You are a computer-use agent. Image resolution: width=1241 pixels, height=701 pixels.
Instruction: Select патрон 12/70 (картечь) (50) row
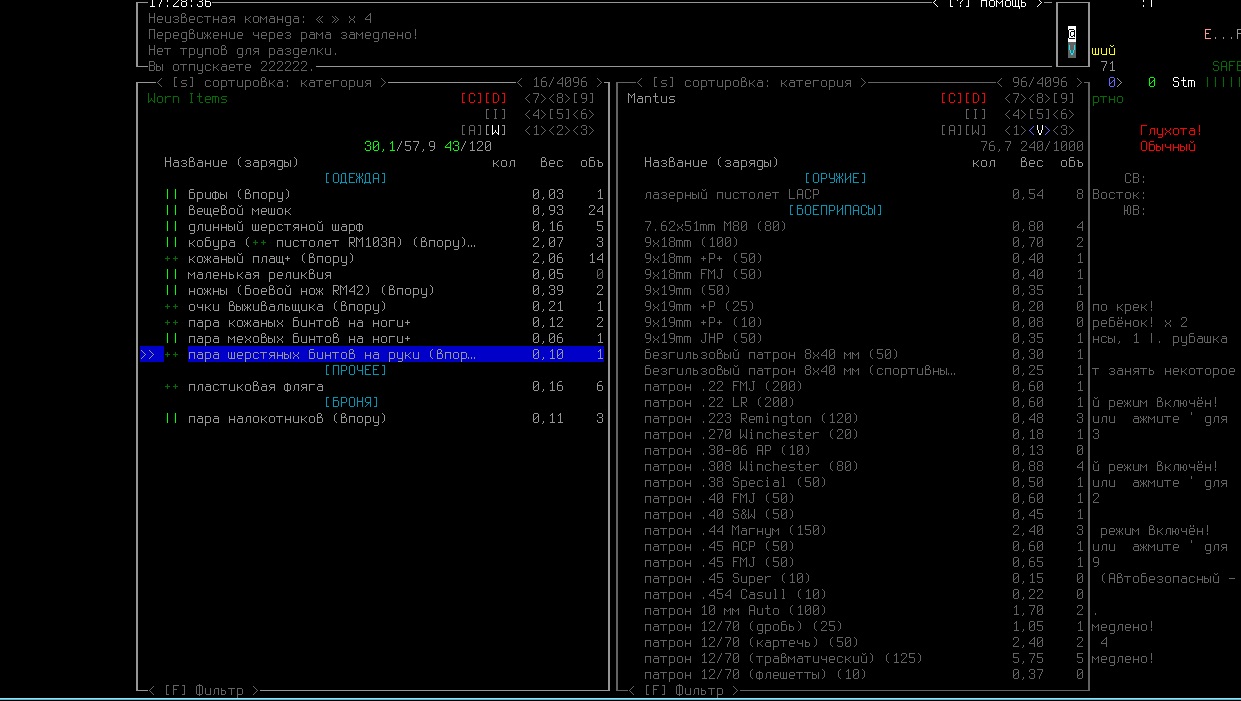(x=864, y=643)
